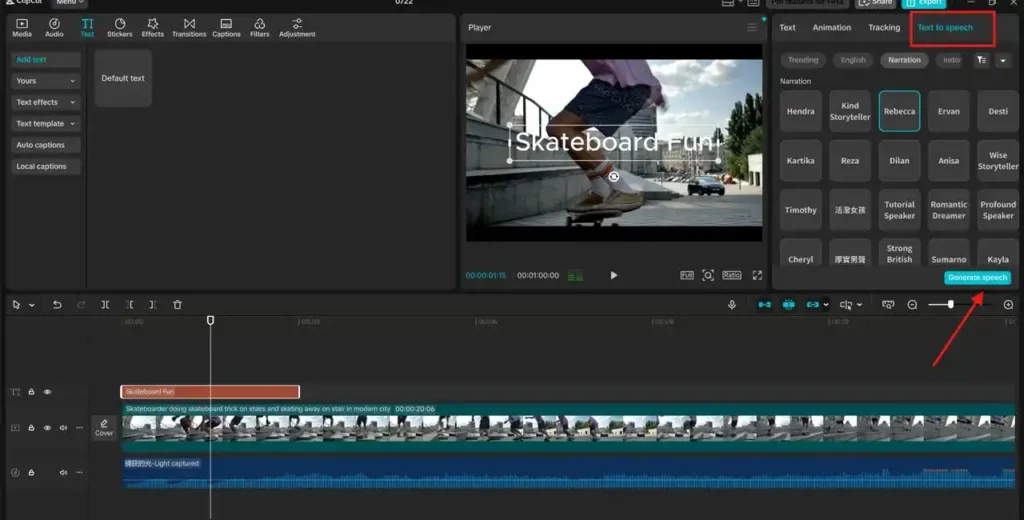Select the Skateboard Fun text clip
The width and height of the screenshot is (1024, 520).
(210, 392)
